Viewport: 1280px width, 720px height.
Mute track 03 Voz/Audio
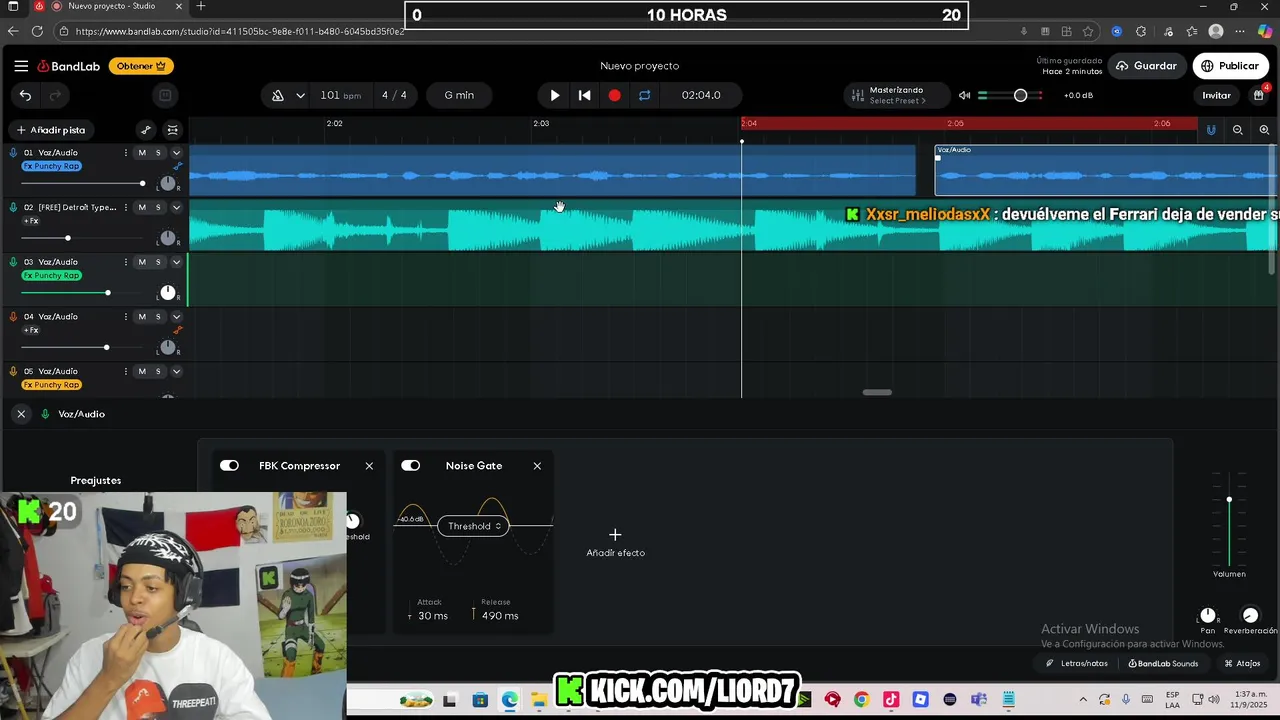click(142, 262)
